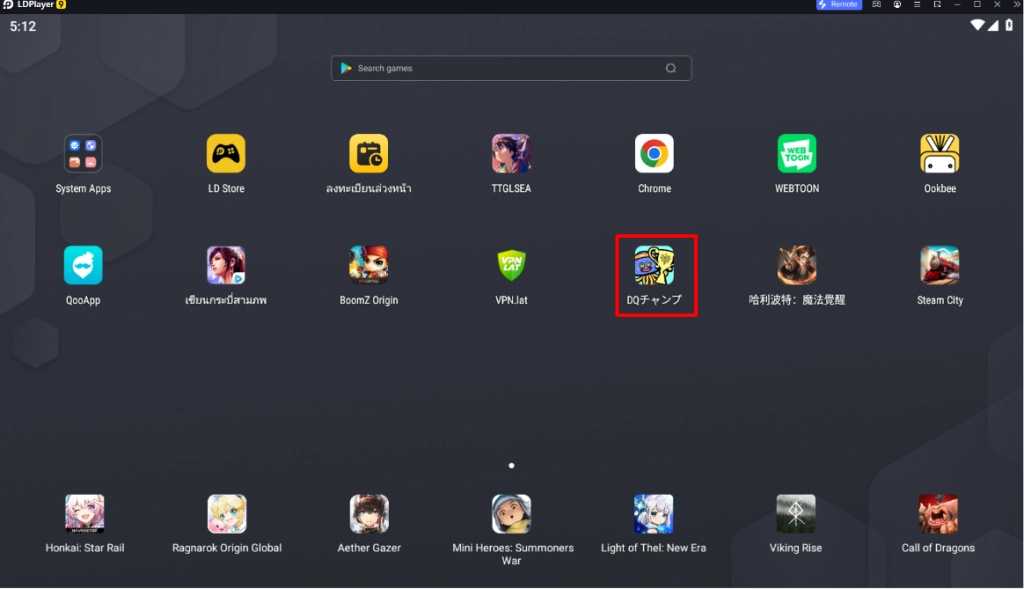Viewport: 1024px width, 589px height.
Task: Click the 5:12 clock
Action: point(23,27)
